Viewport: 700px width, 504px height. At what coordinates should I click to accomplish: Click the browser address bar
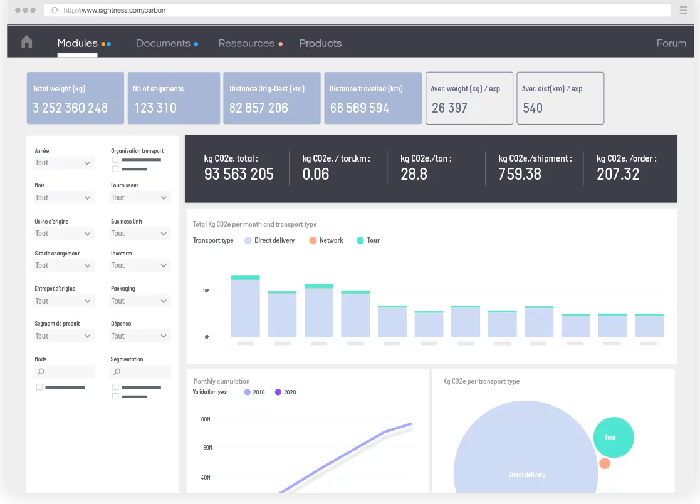click(x=357, y=10)
